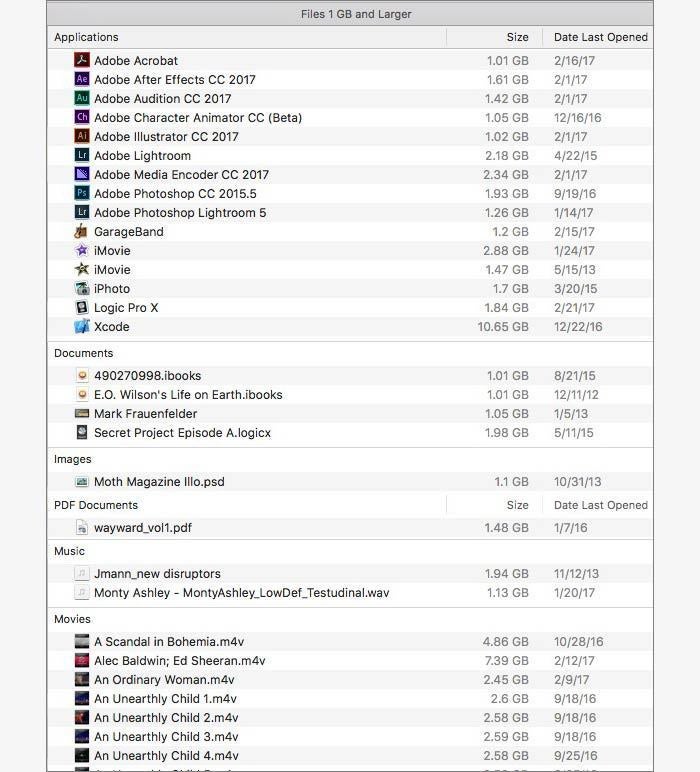Select the Logic Pro X icon
Screen dimensions: 700x772
pos(82,307)
